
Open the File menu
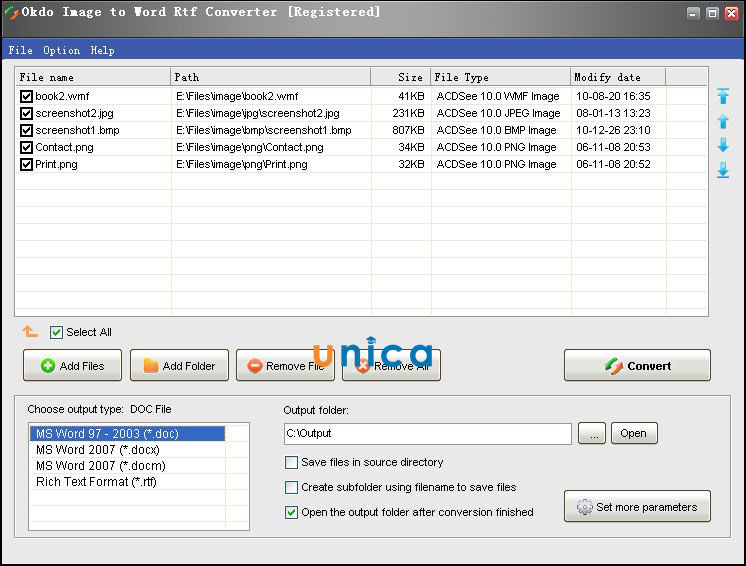tap(20, 50)
